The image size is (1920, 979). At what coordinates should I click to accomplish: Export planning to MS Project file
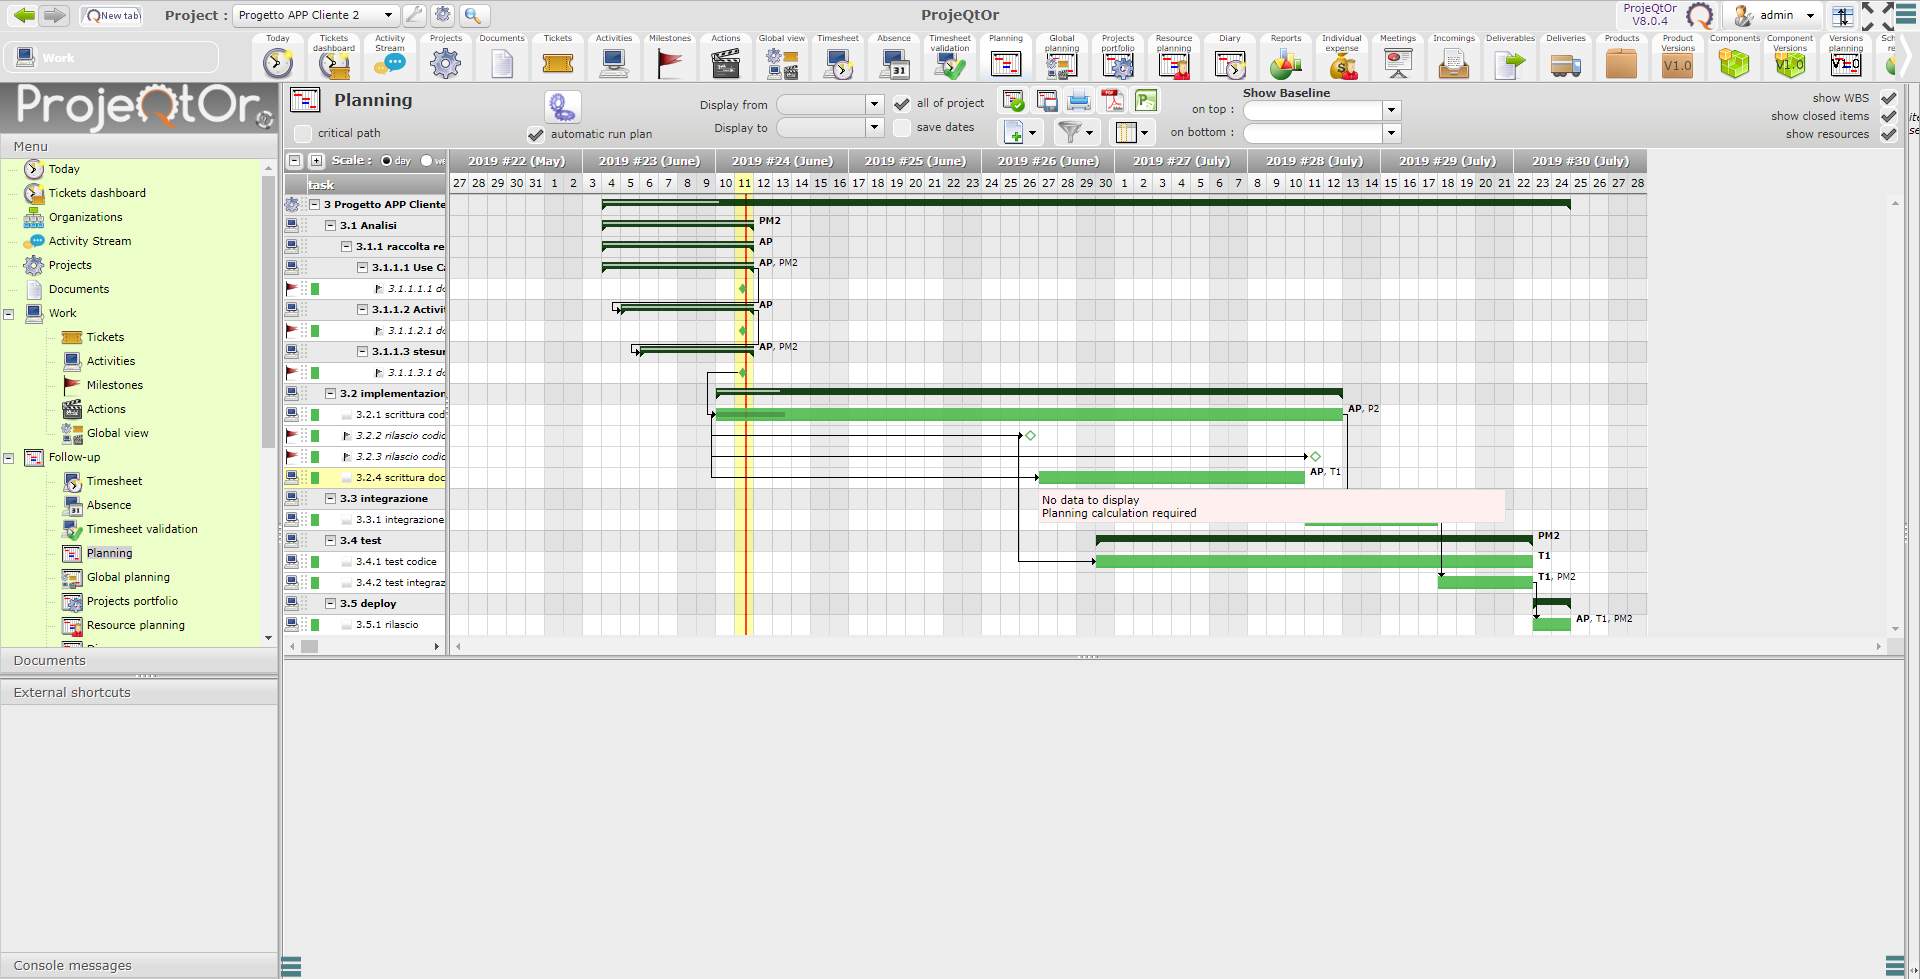click(1146, 101)
